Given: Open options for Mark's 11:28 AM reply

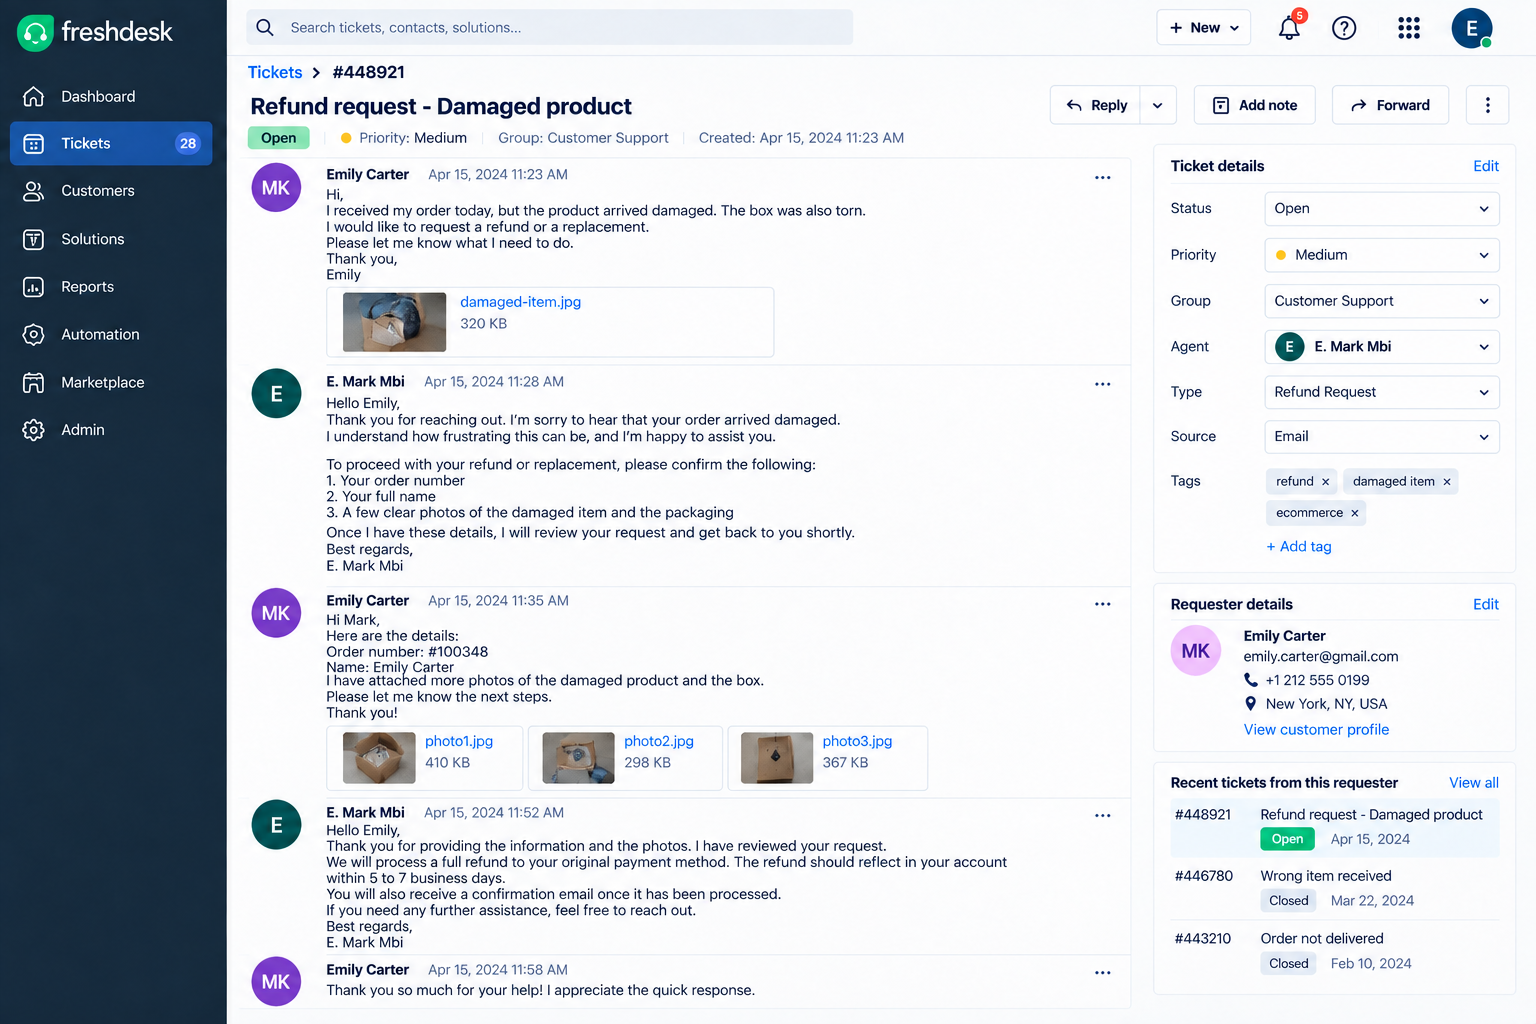Looking at the screenshot, I should [1103, 384].
